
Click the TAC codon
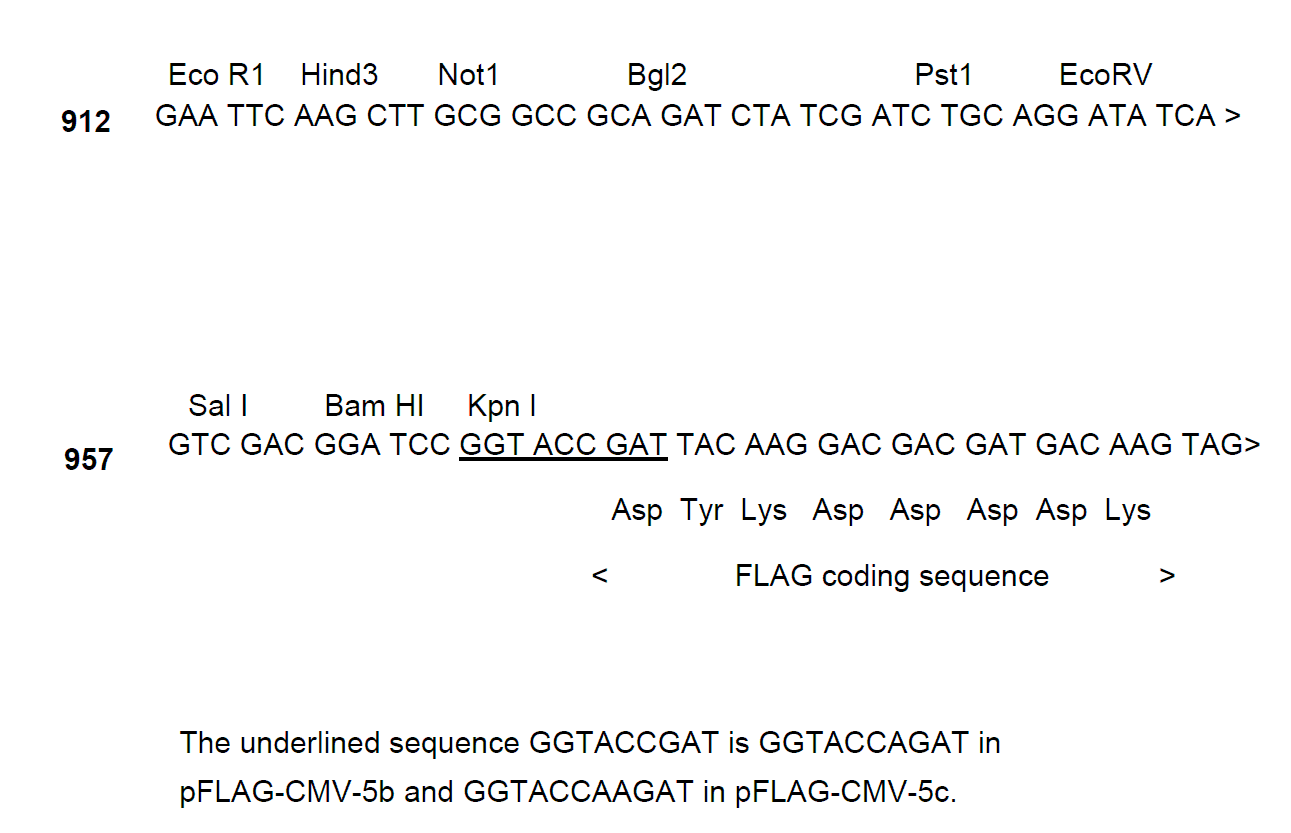point(706,444)
